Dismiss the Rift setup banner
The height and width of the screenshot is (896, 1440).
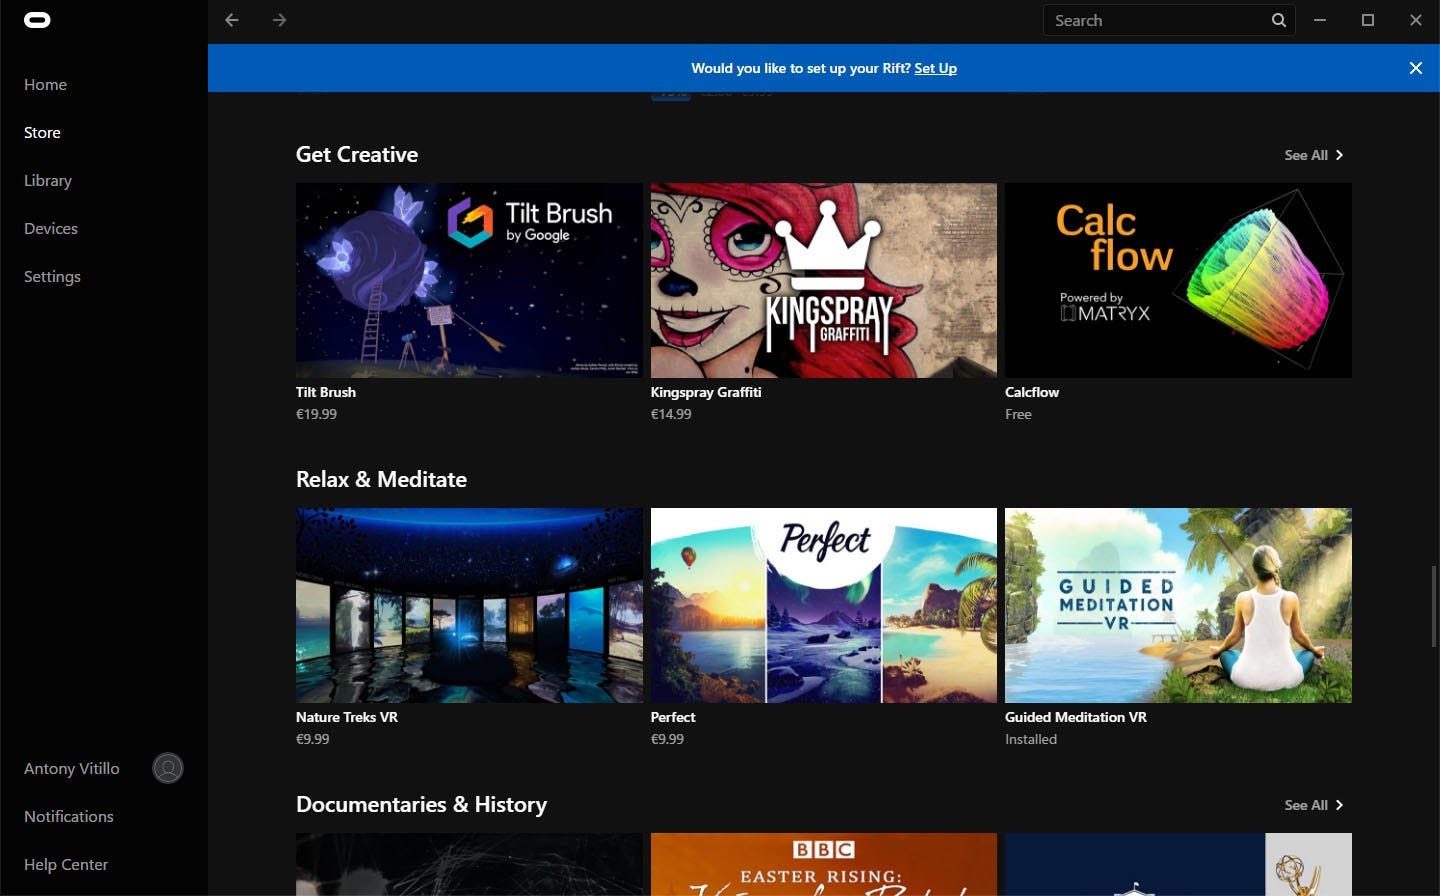1416,68
